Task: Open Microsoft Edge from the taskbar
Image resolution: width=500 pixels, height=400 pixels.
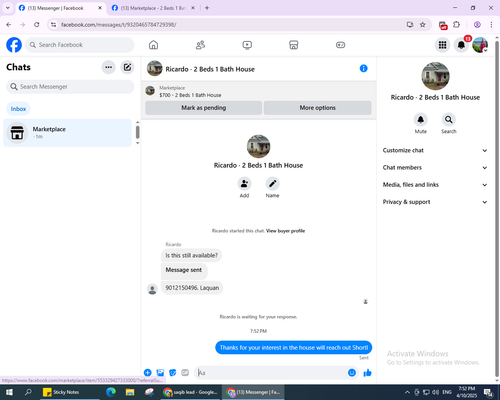Action: pos(111,392)
